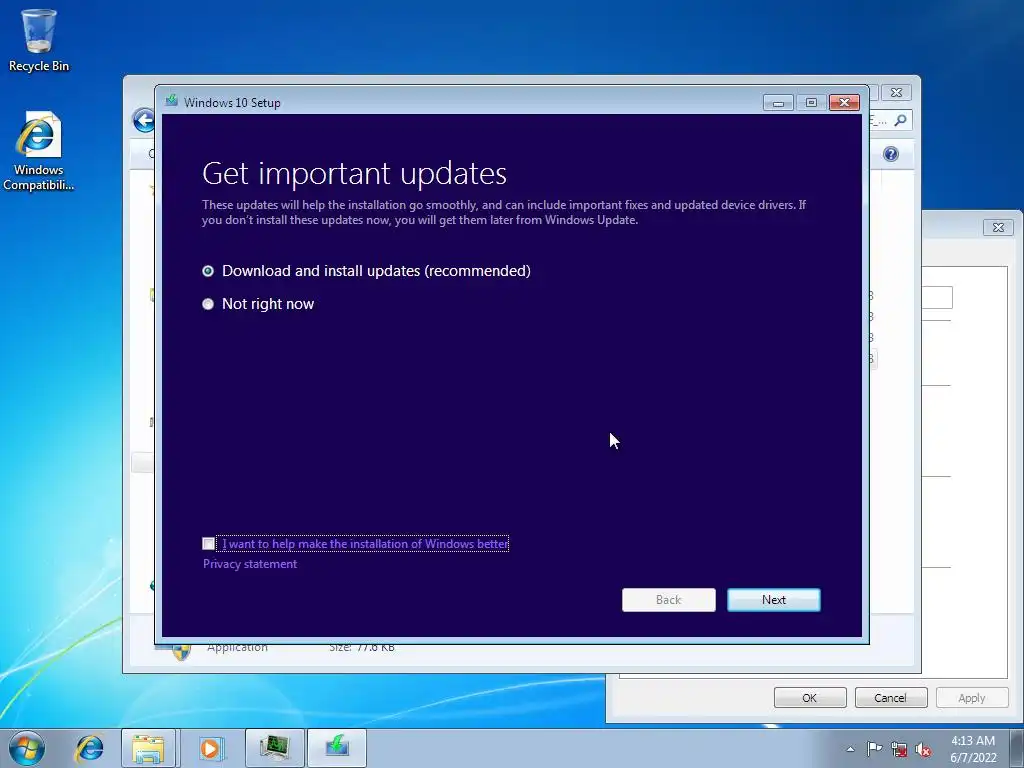The height and width of the screenshot is (768, 1024).
Task: Close the background Explorer window
Action: [x=896, y=93]
